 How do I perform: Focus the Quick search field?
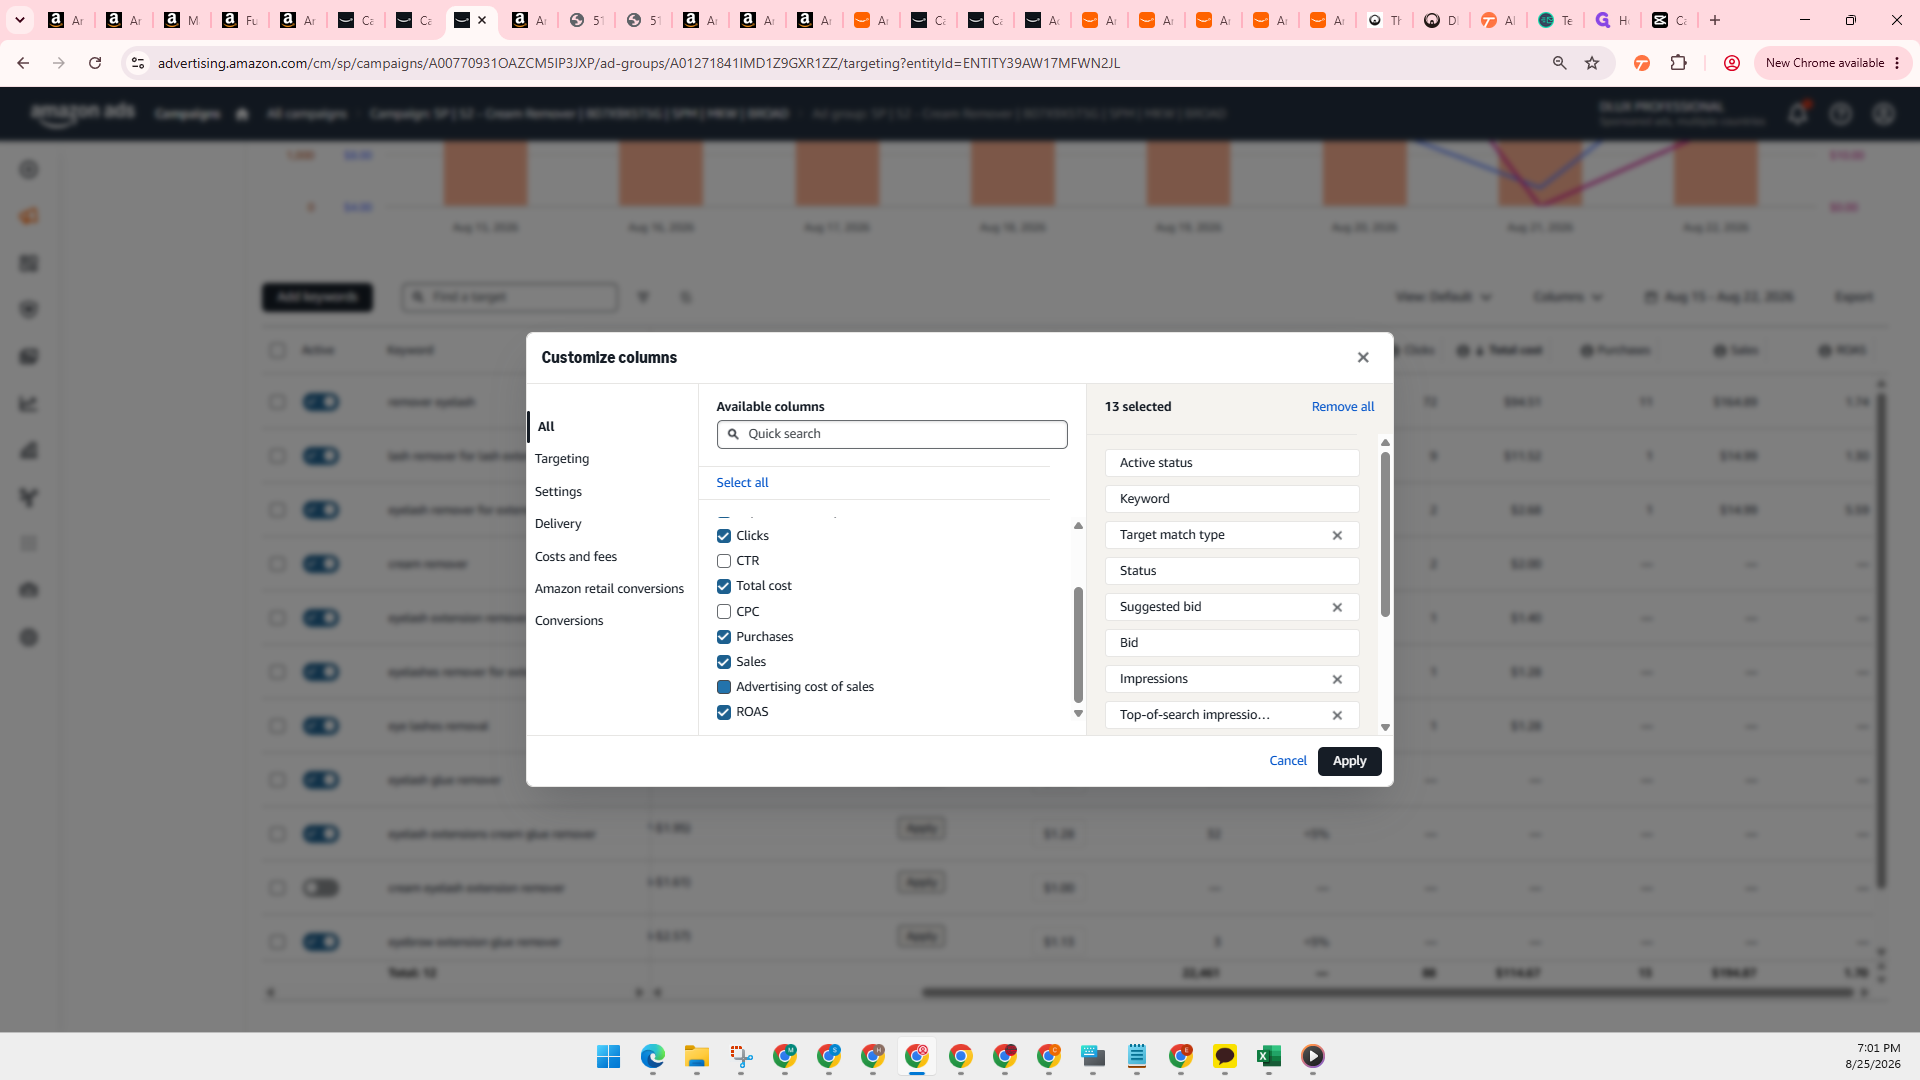(x=892, y=434)
